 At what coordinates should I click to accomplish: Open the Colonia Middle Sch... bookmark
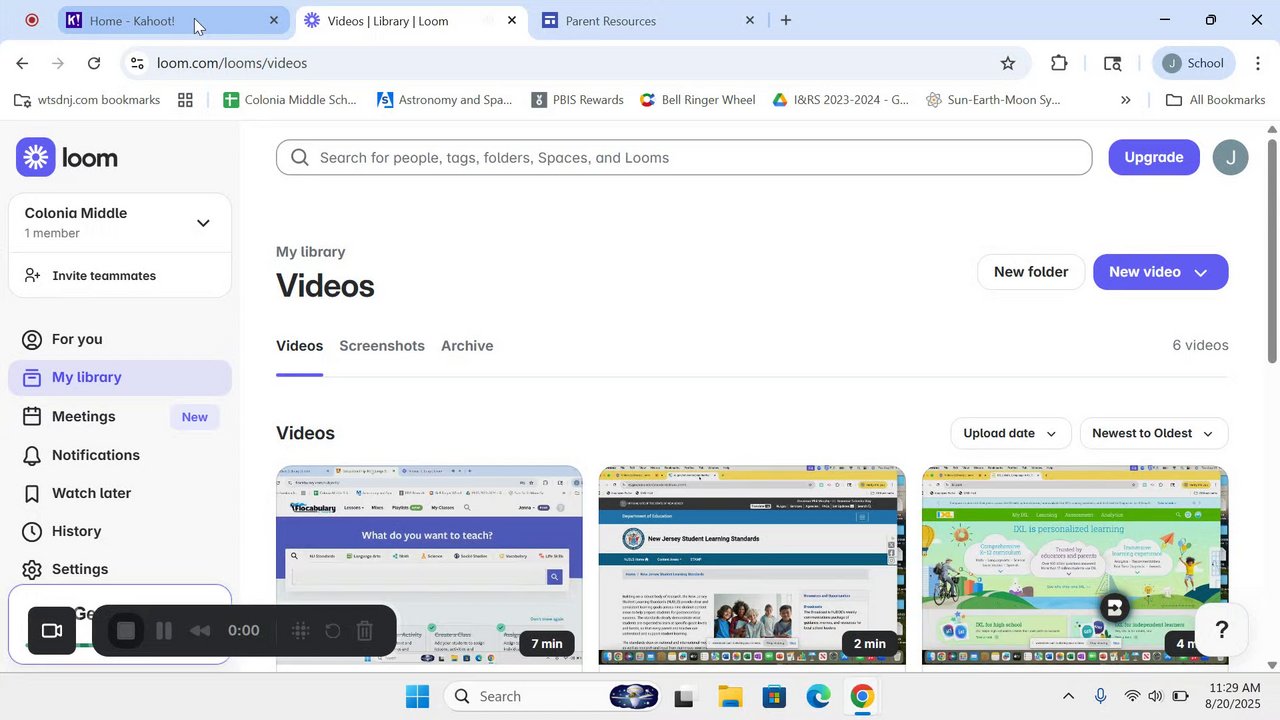(290, 100)
